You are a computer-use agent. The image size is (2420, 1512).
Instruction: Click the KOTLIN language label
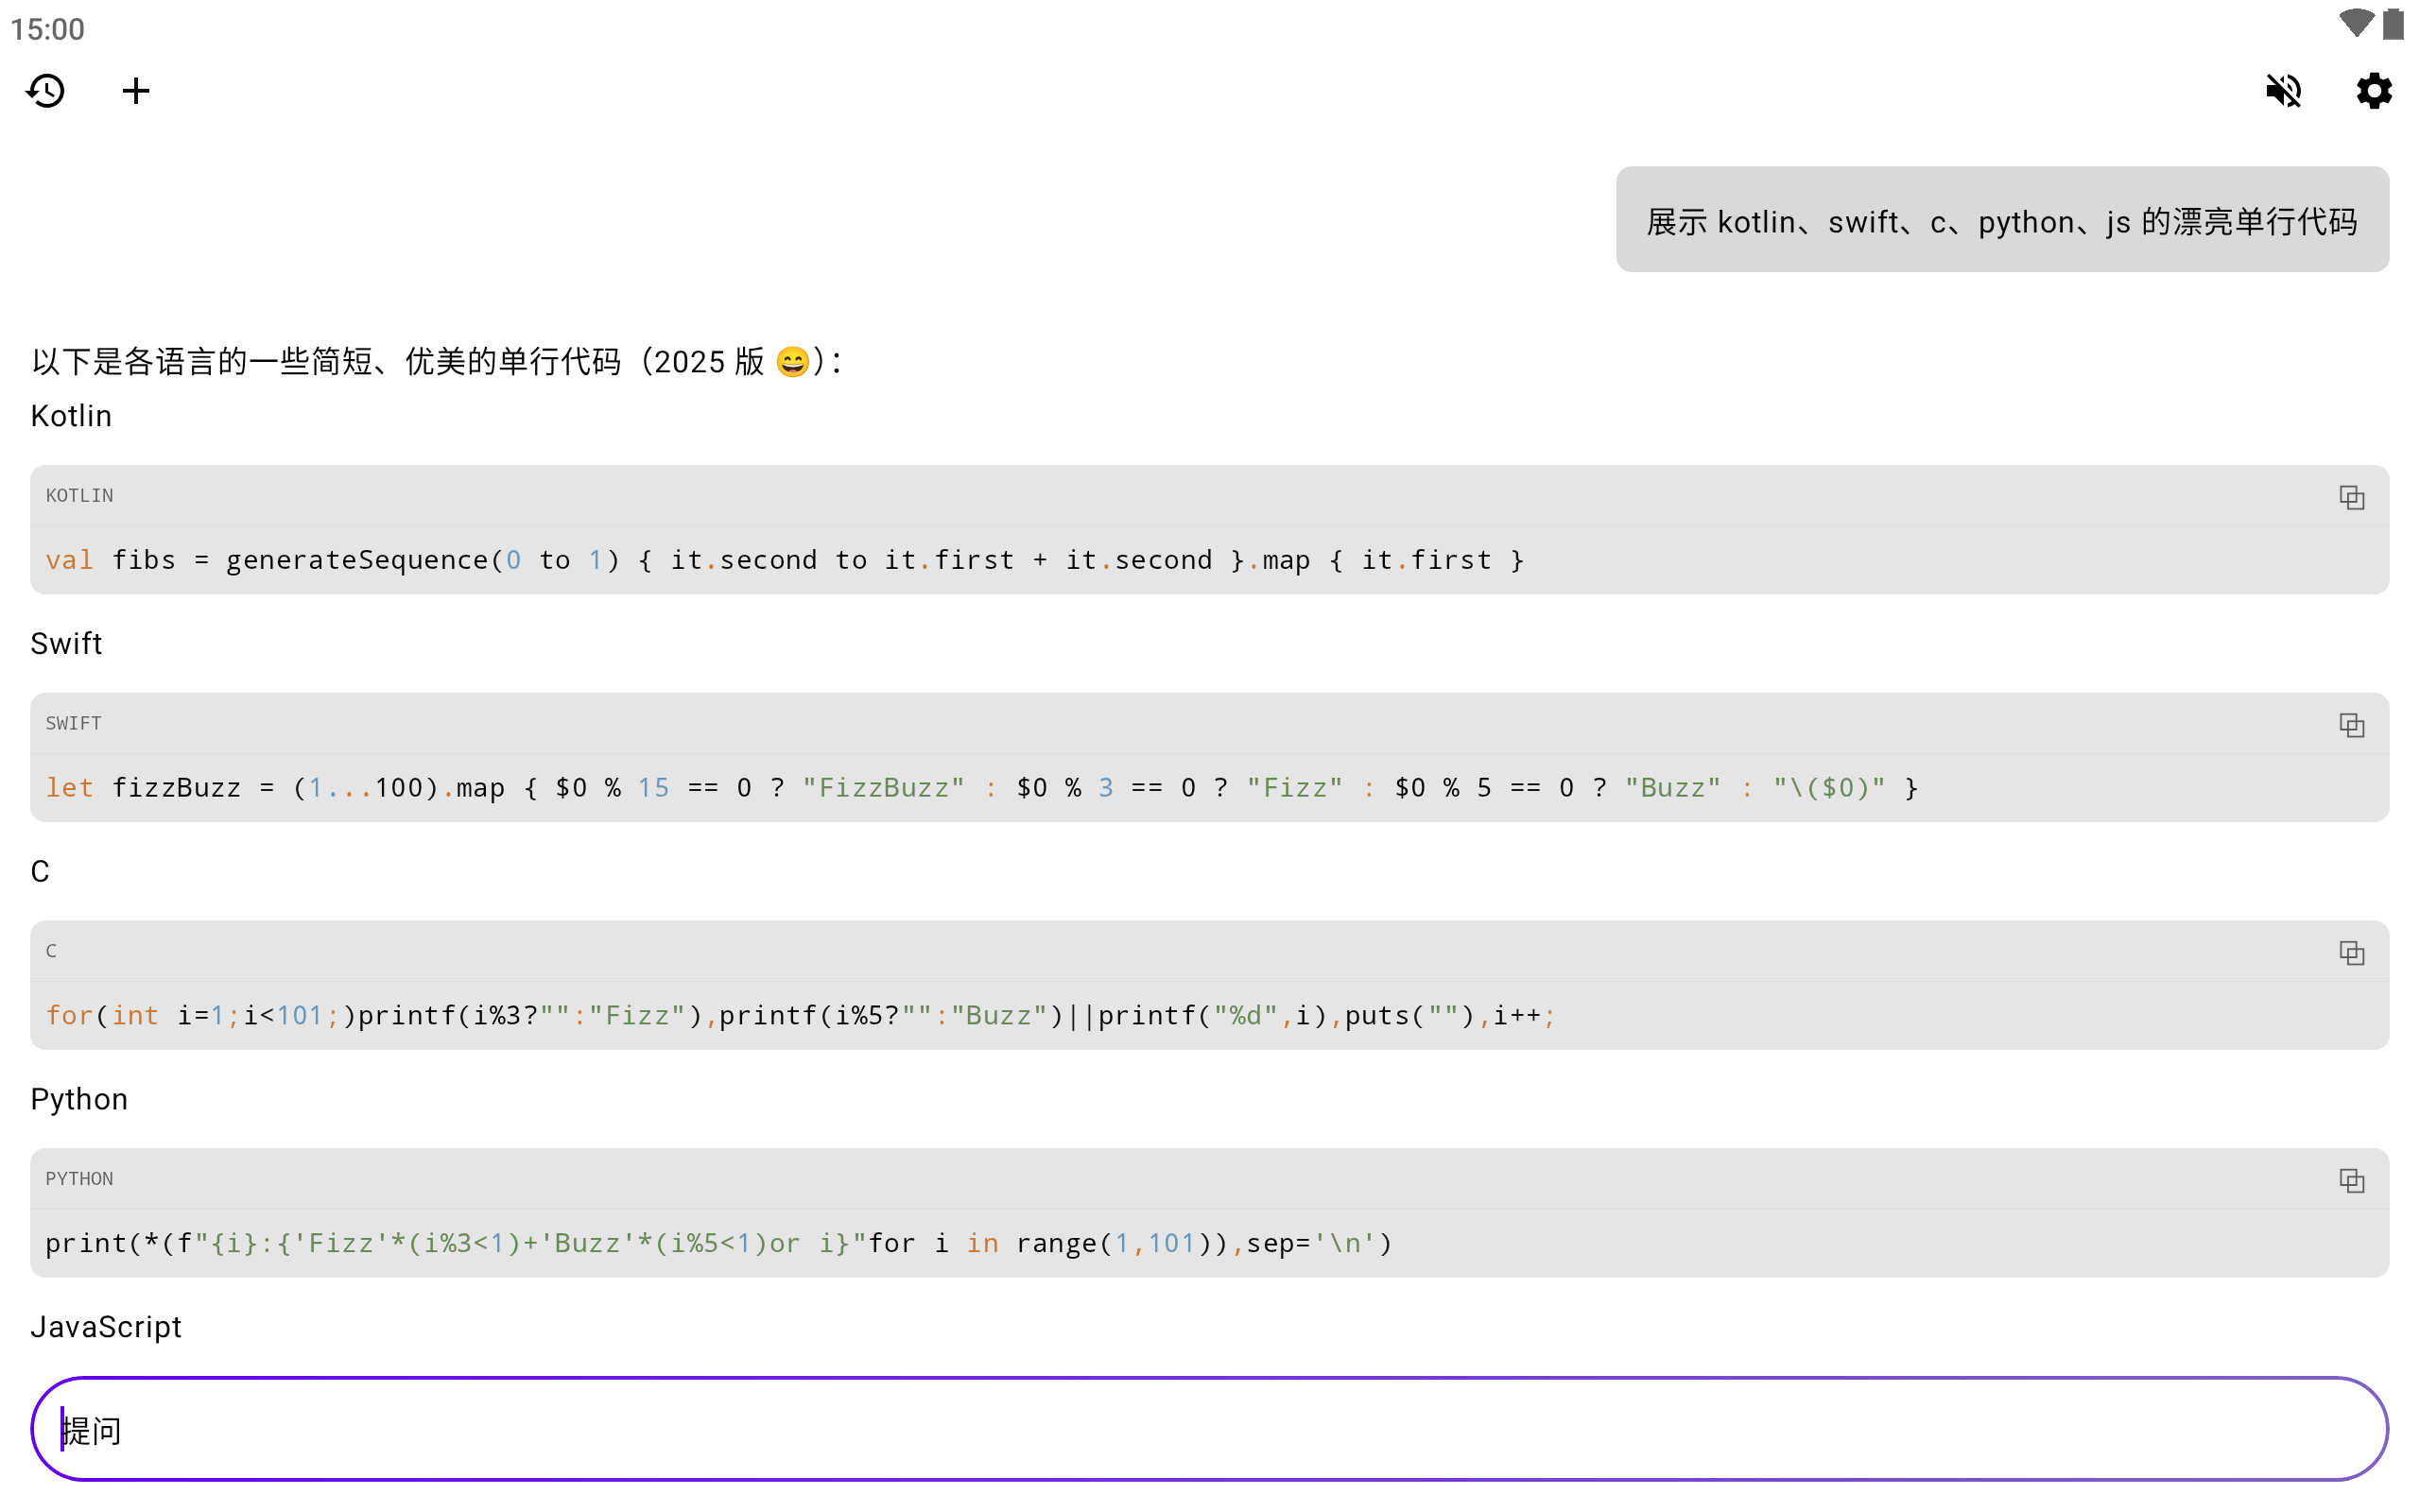click(x=79, y=496)
